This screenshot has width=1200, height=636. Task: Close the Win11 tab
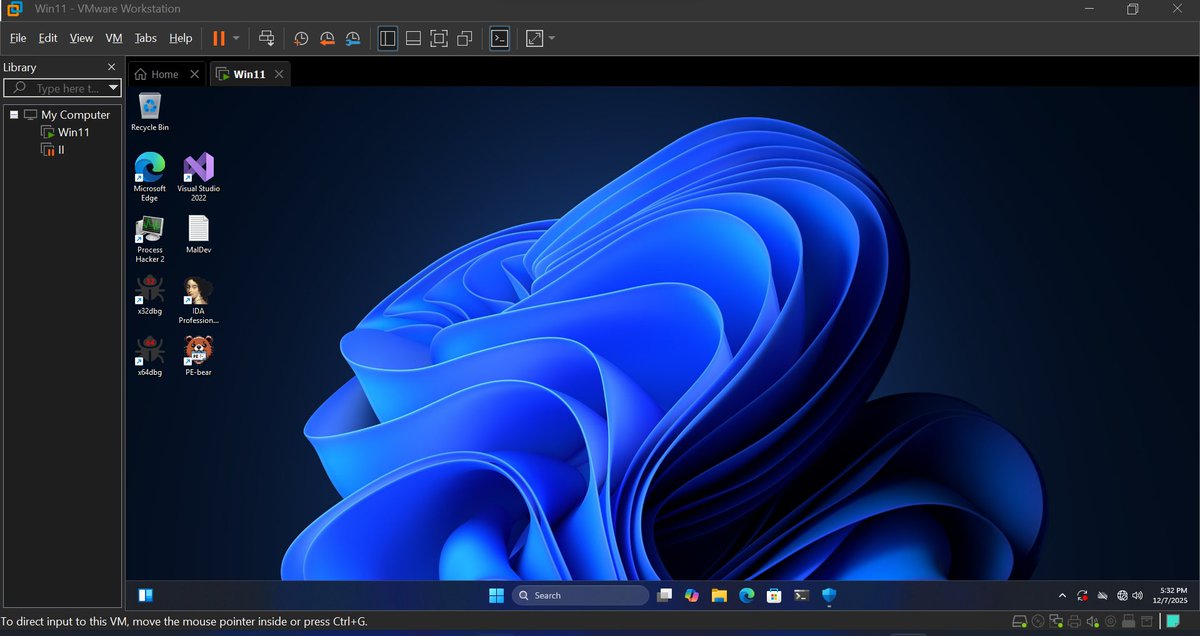[279, 74]
